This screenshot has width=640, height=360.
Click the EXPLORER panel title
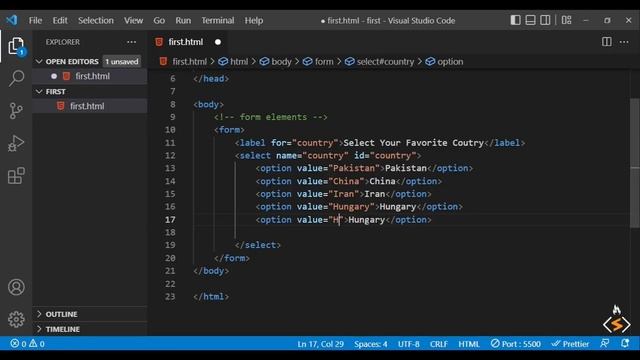click(62, 42)
